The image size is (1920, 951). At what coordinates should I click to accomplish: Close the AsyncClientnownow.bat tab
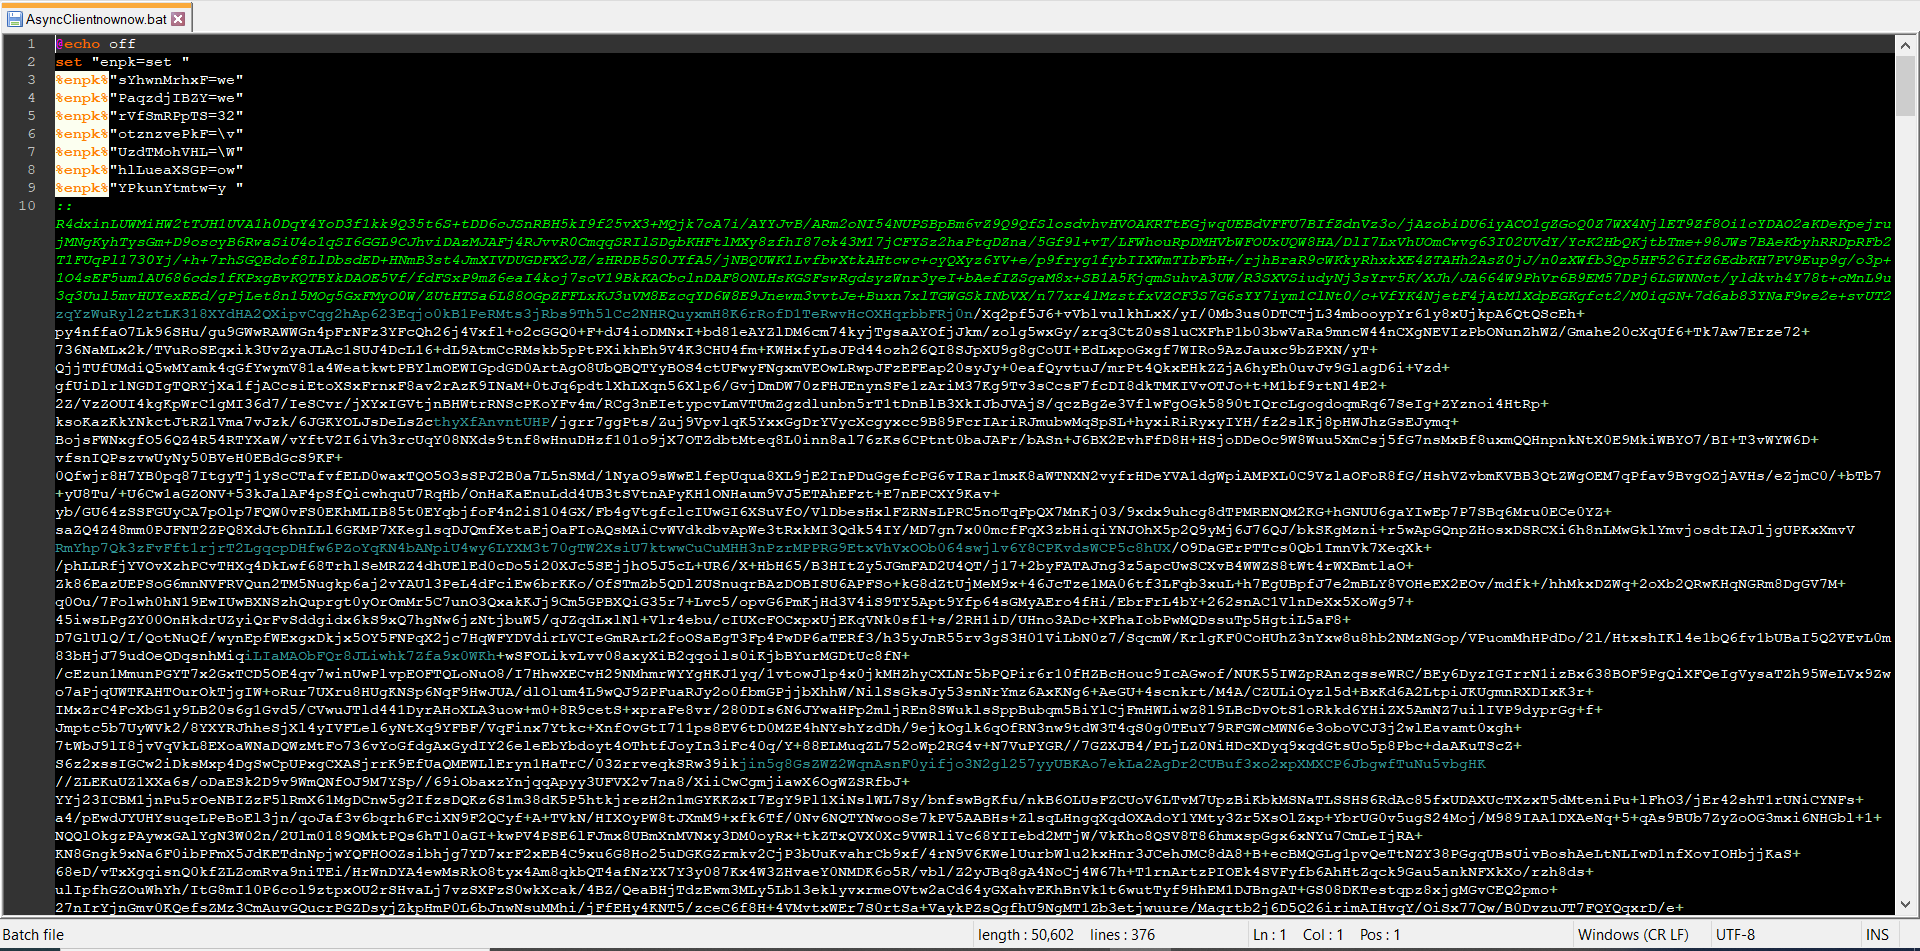[x=178, y=19]
